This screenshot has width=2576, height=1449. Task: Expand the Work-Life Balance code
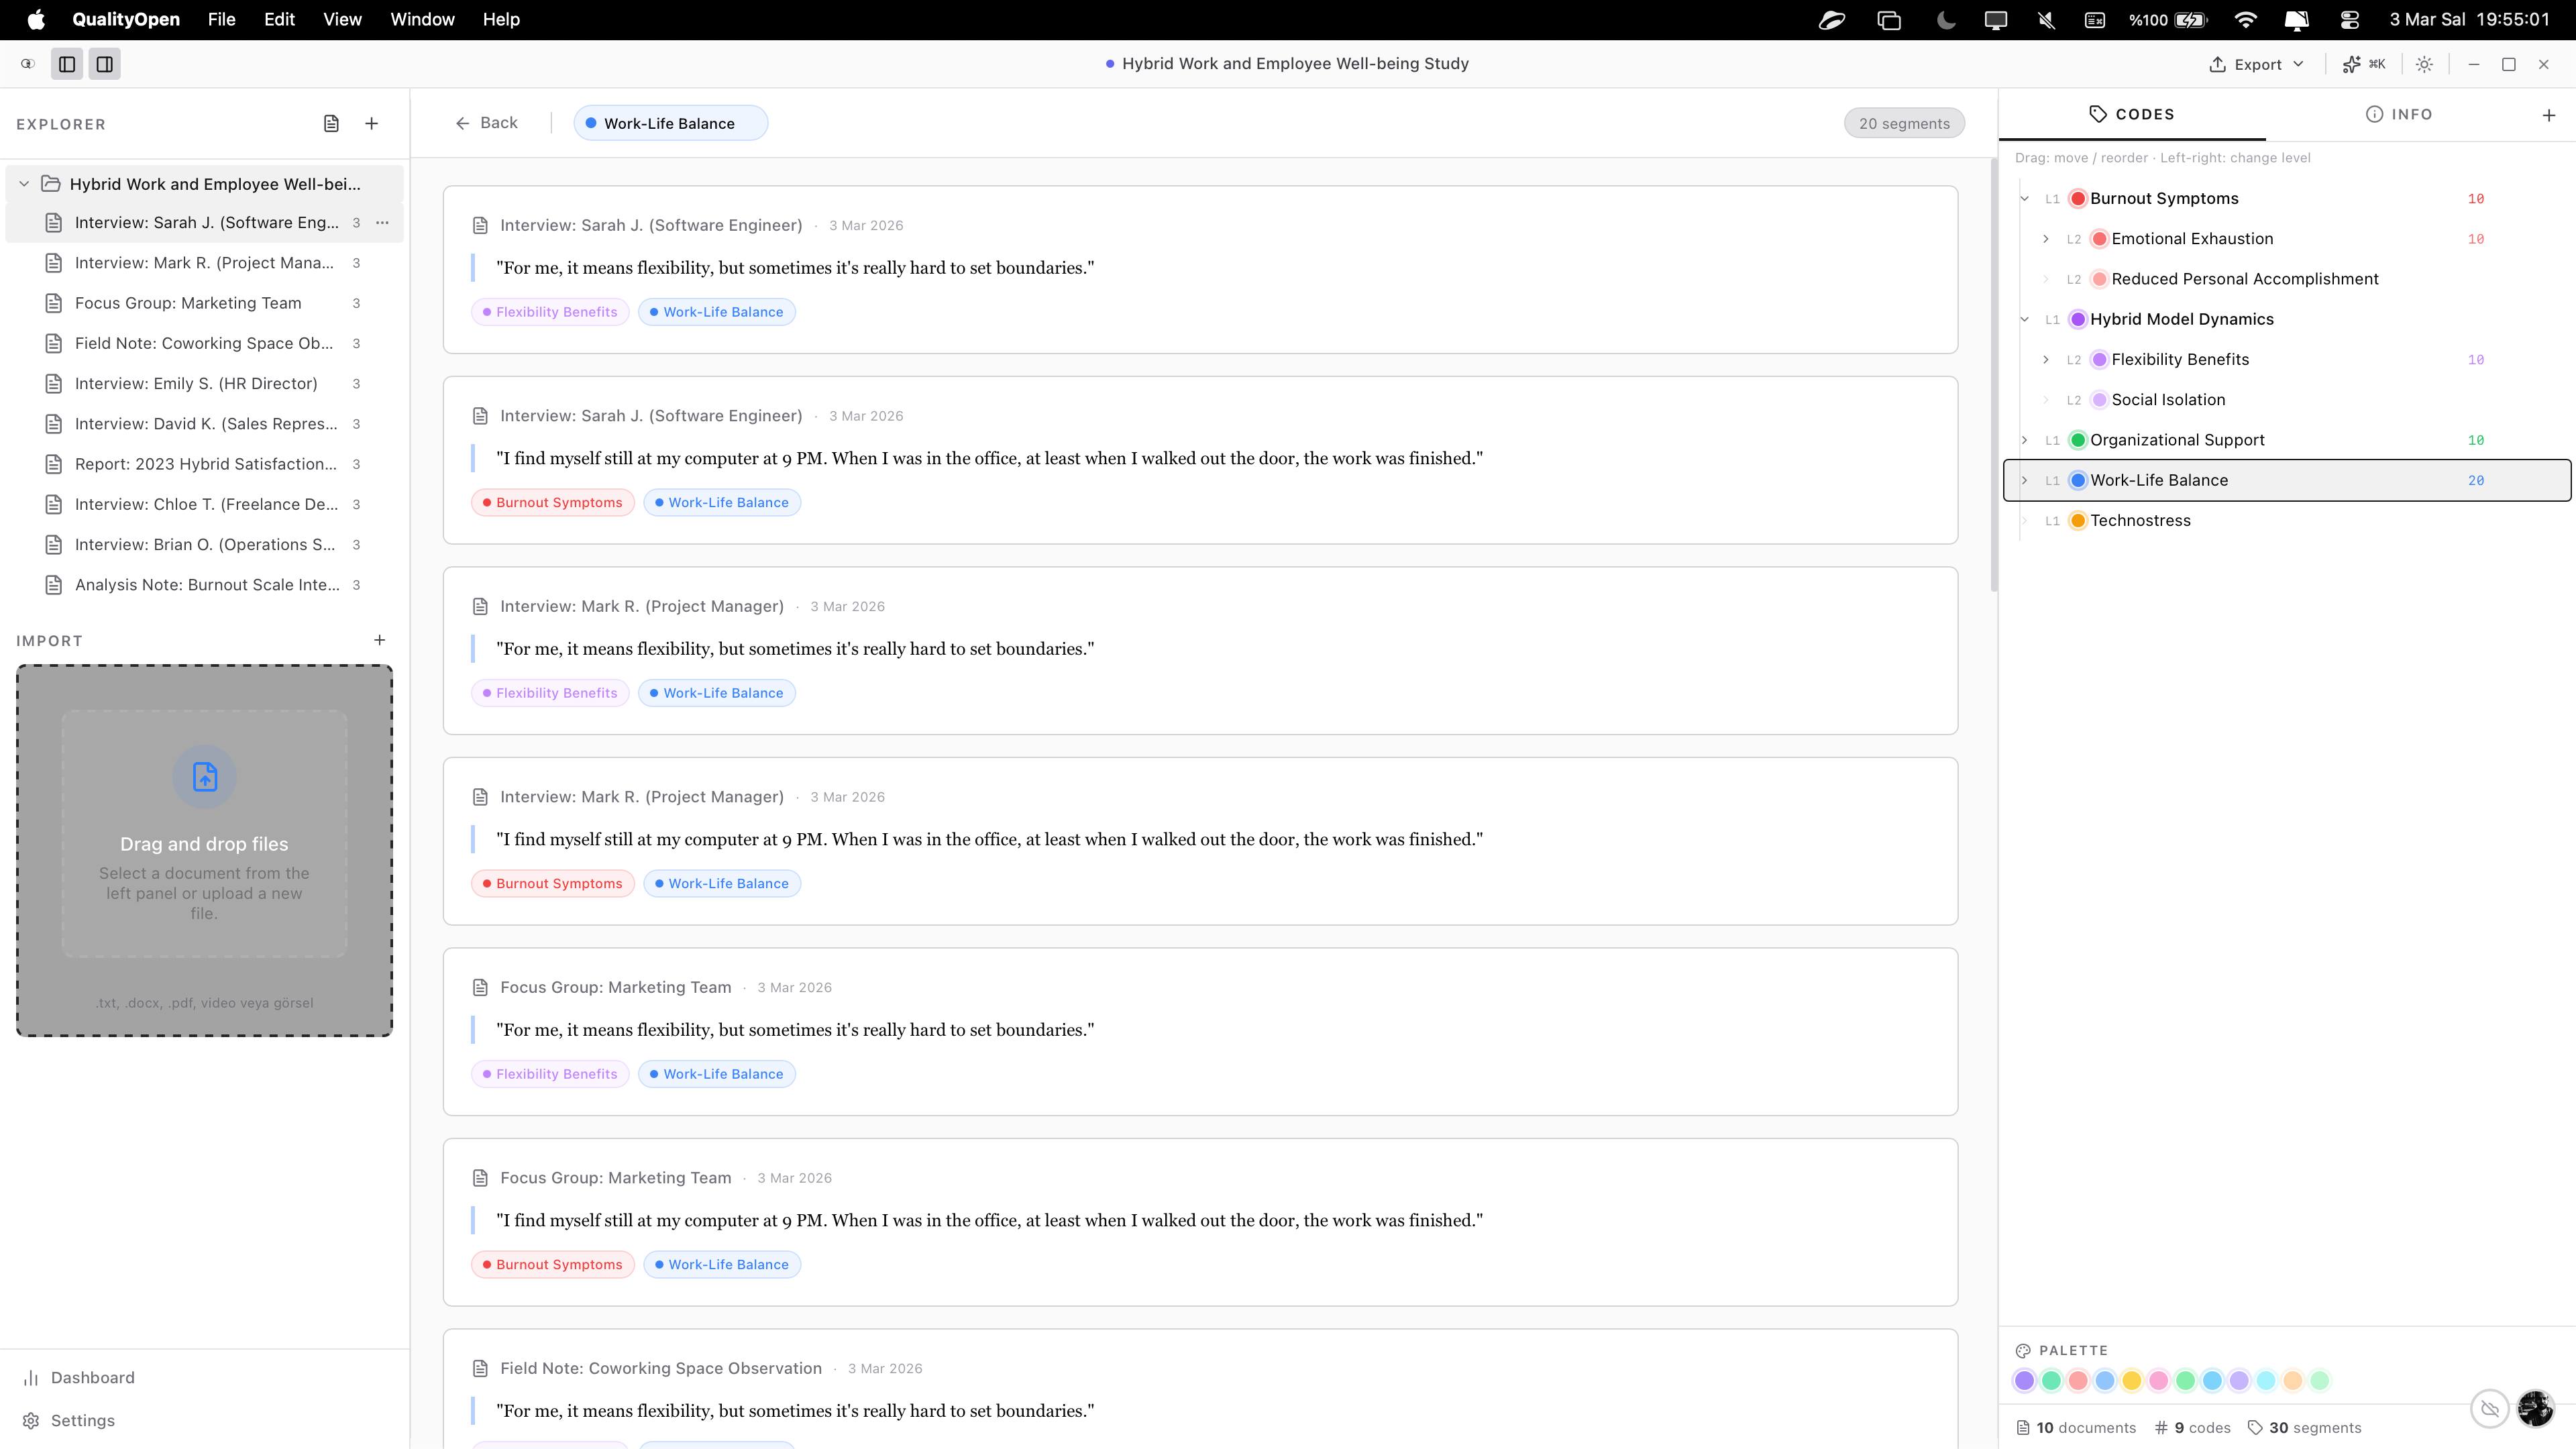coord(2025,480)
